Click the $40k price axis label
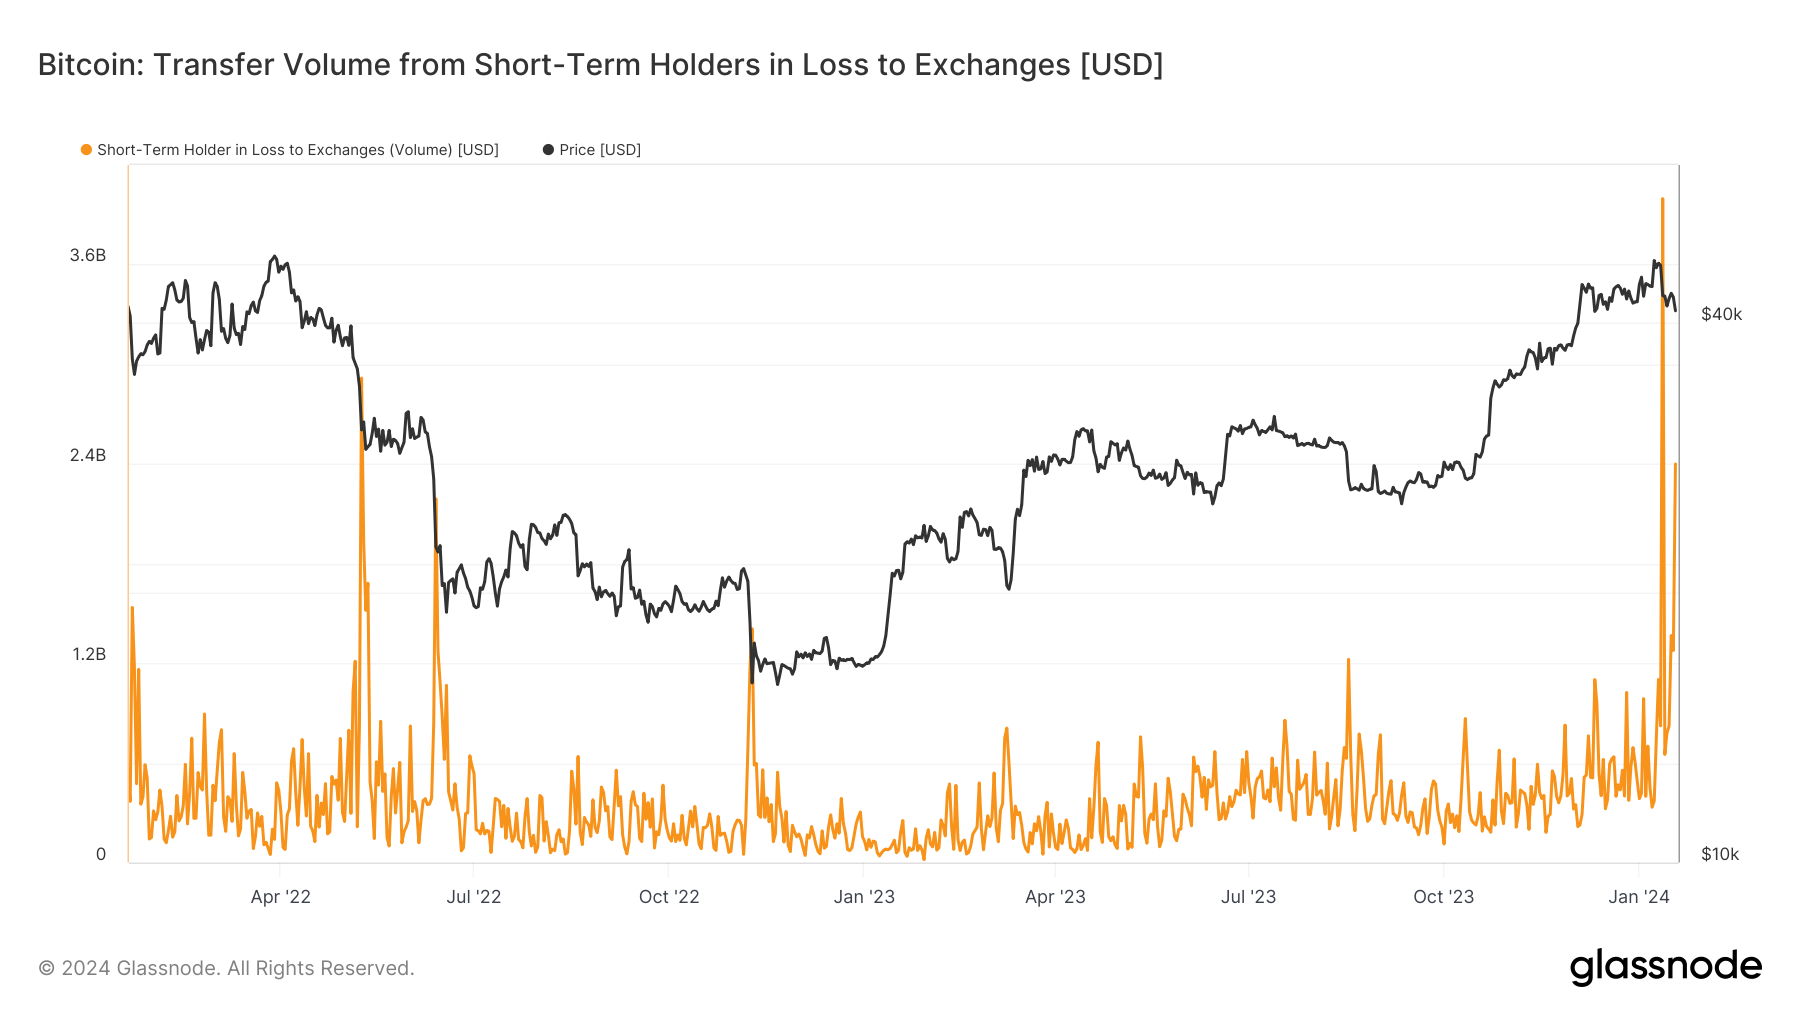This screenshot has width=1800, height=1013. (x=1721, y=315)
